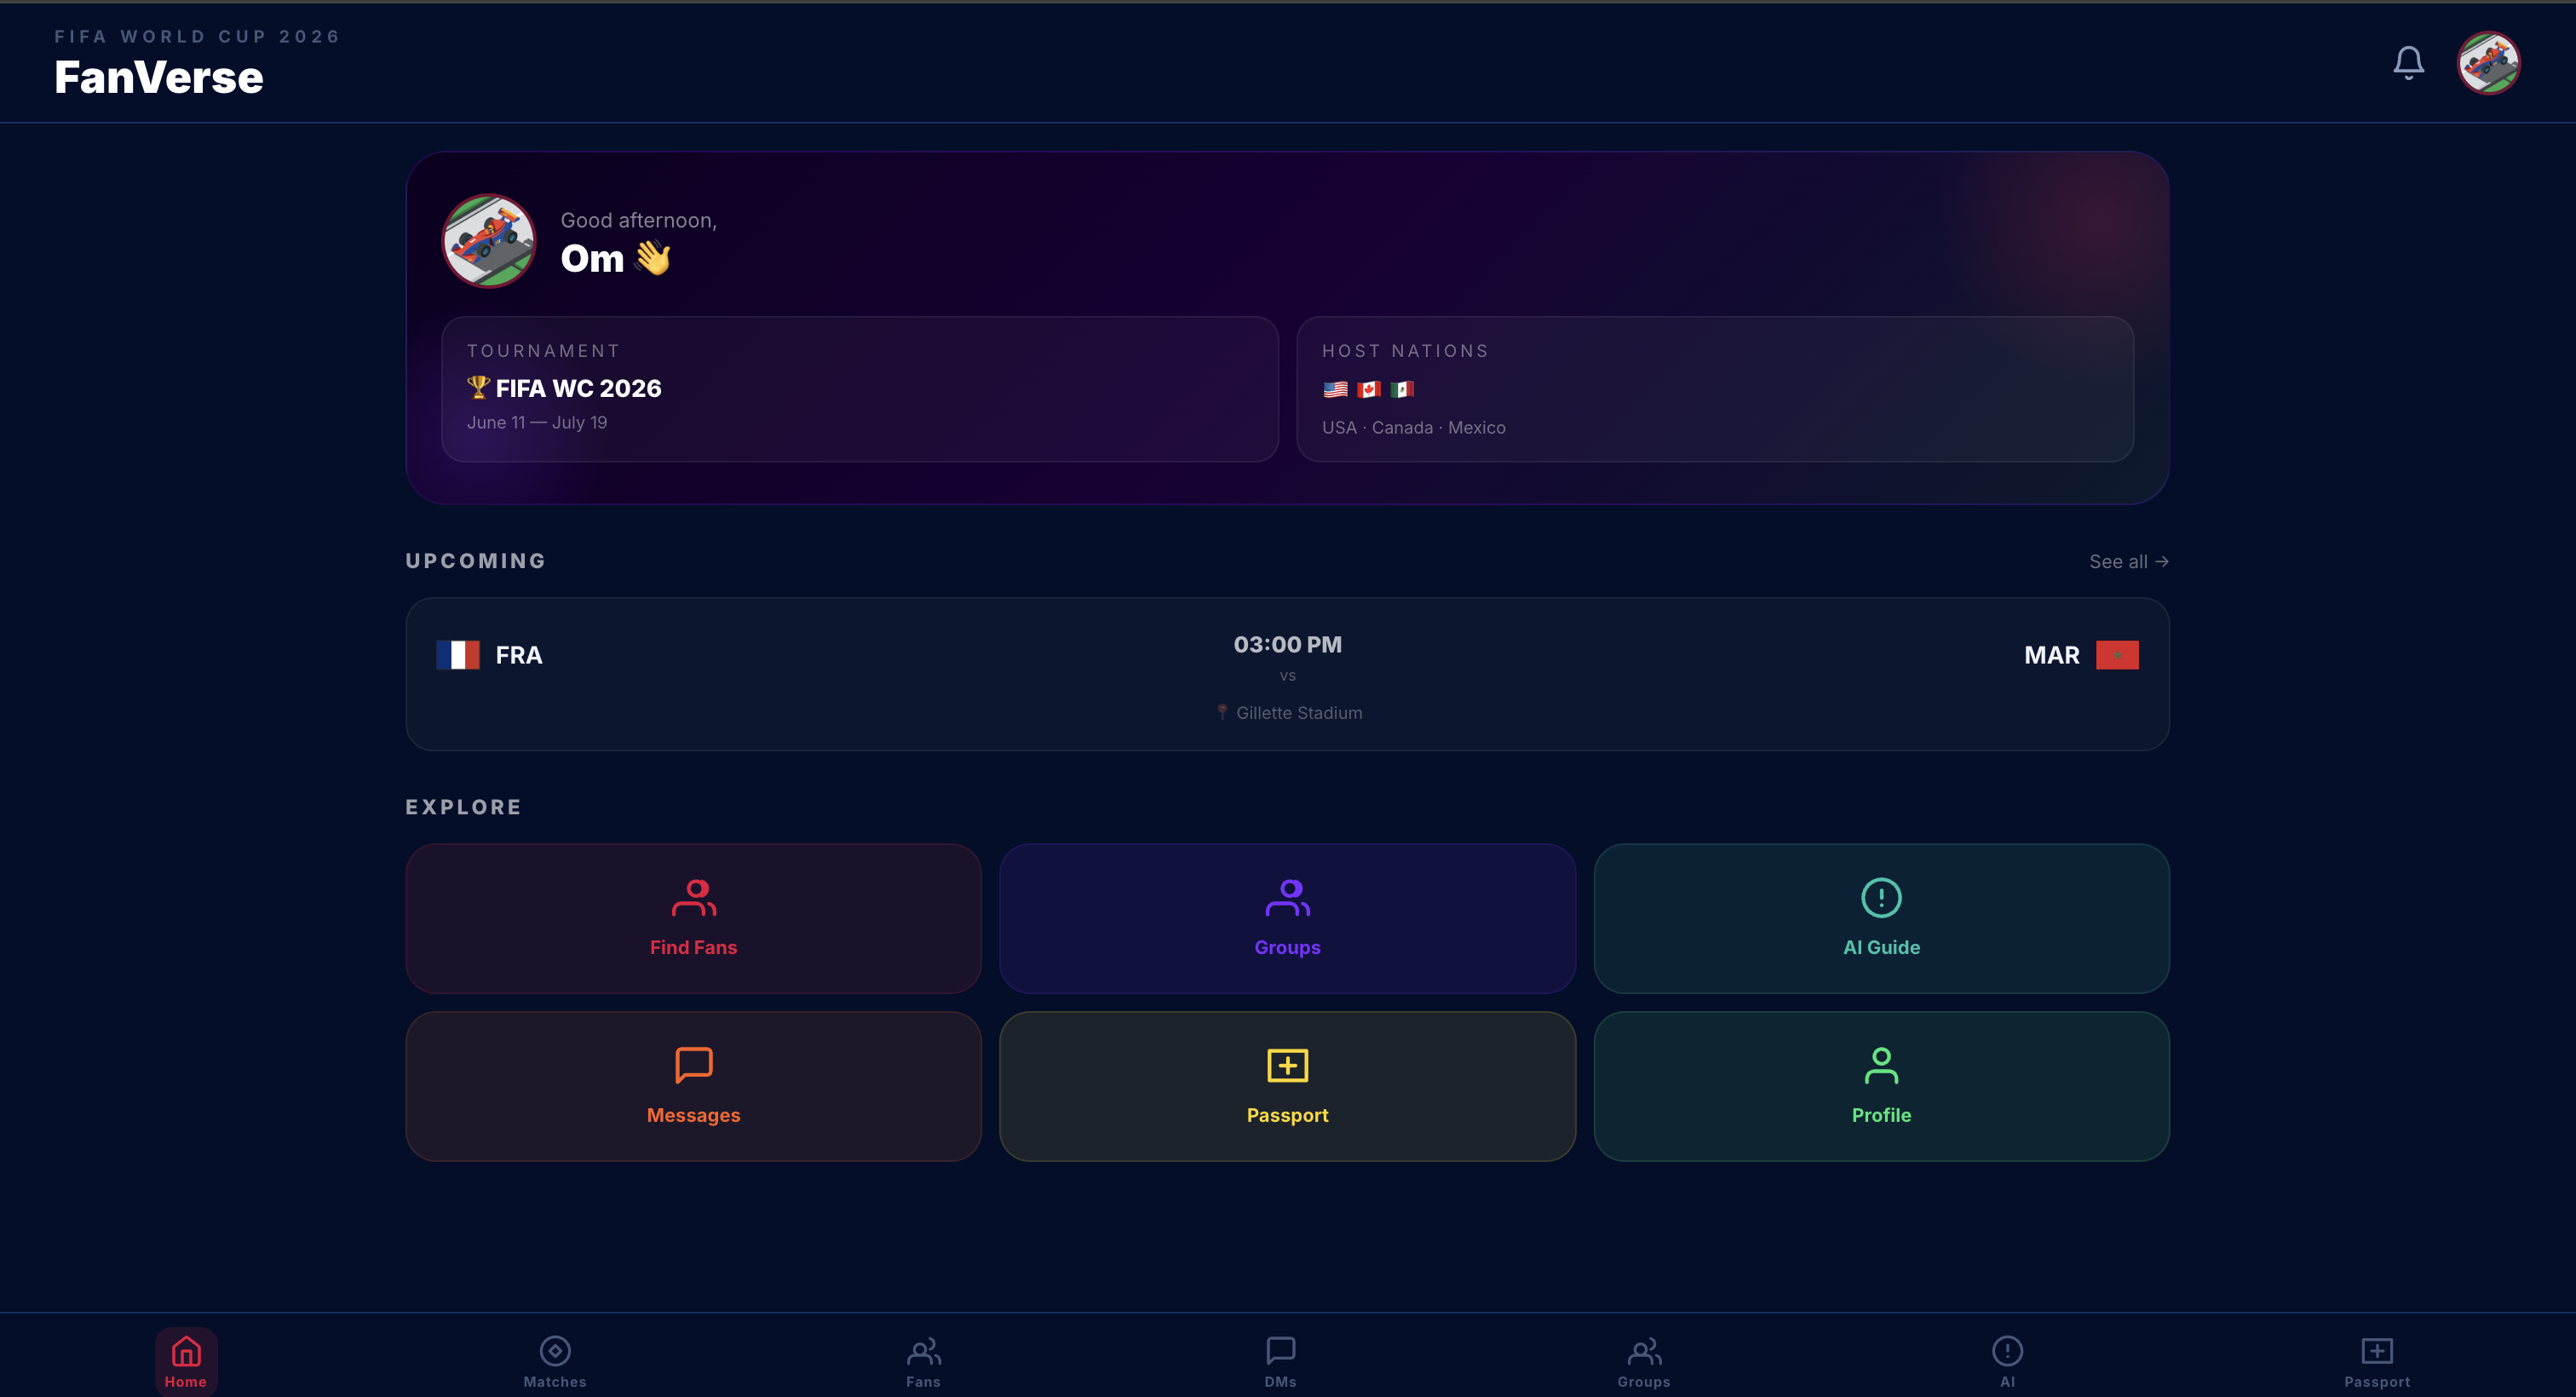Click the AI icon in the bottom navigation
Viewport: 2576px width, 1397px height.
point(2007,1351)
